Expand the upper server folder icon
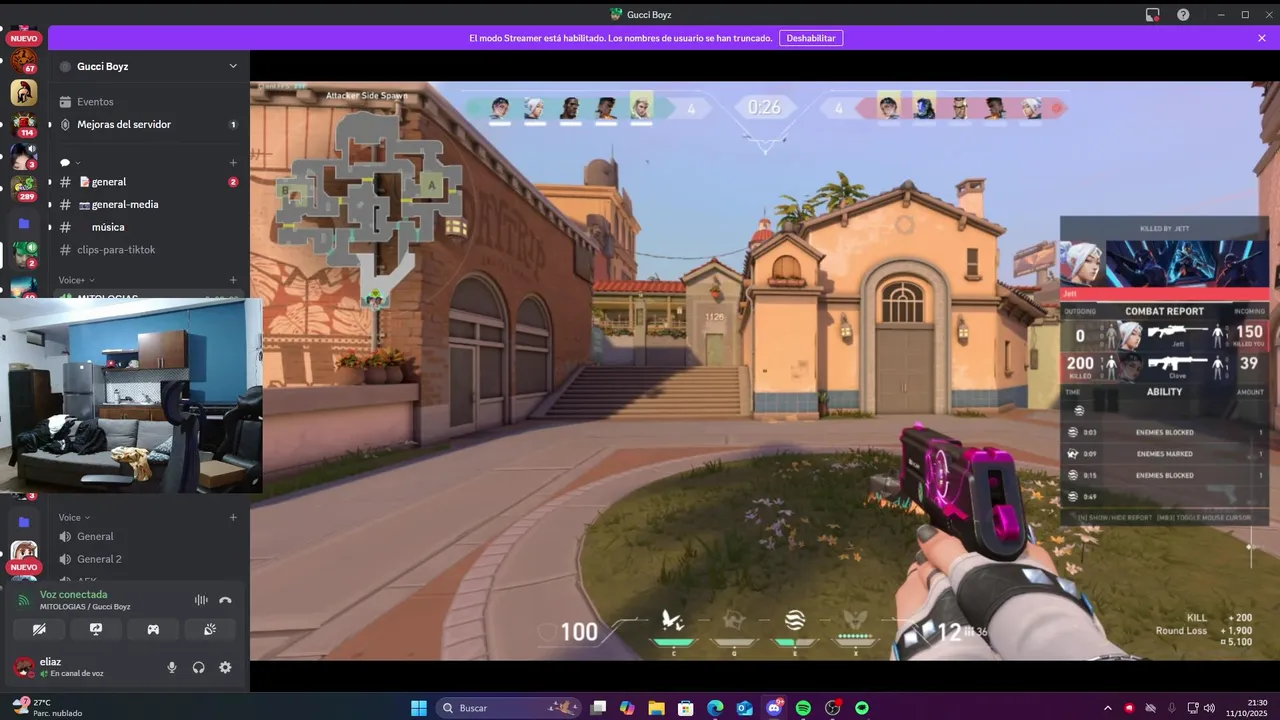The height and width of the screenshot is (720, 1280). [24, 223]
